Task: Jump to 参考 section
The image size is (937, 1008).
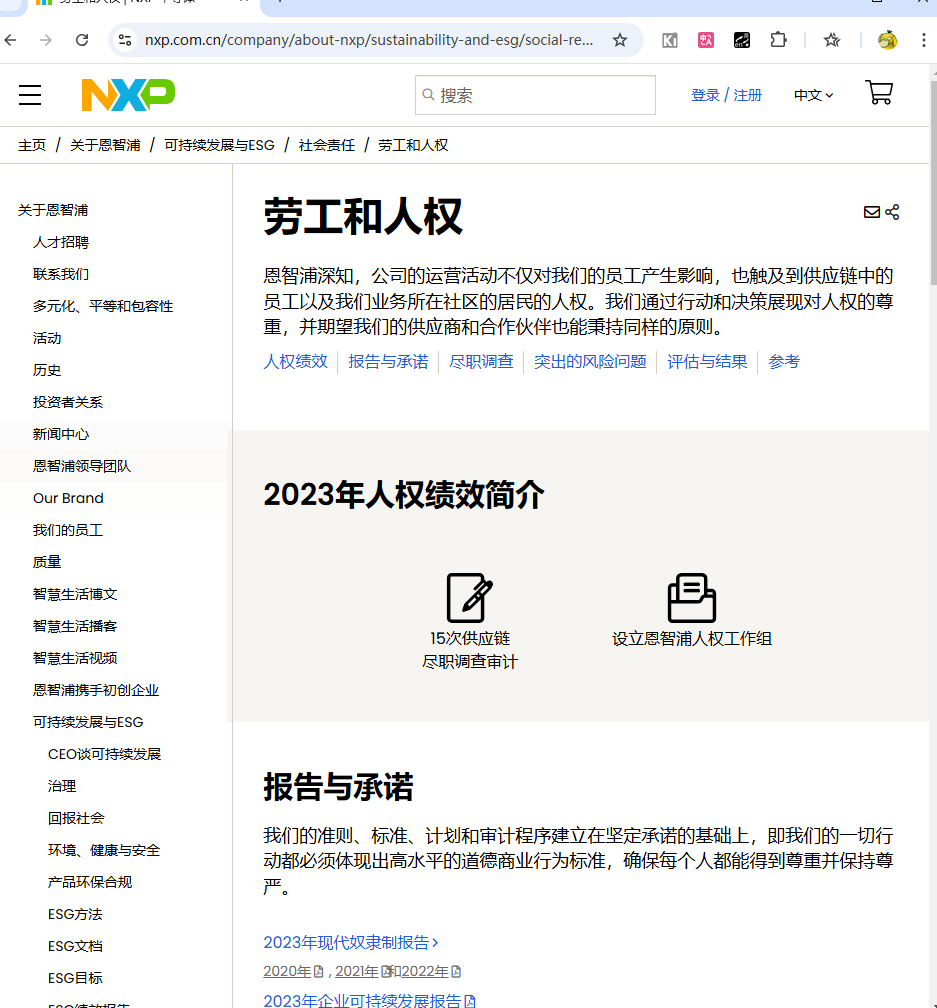Action: 784,361
